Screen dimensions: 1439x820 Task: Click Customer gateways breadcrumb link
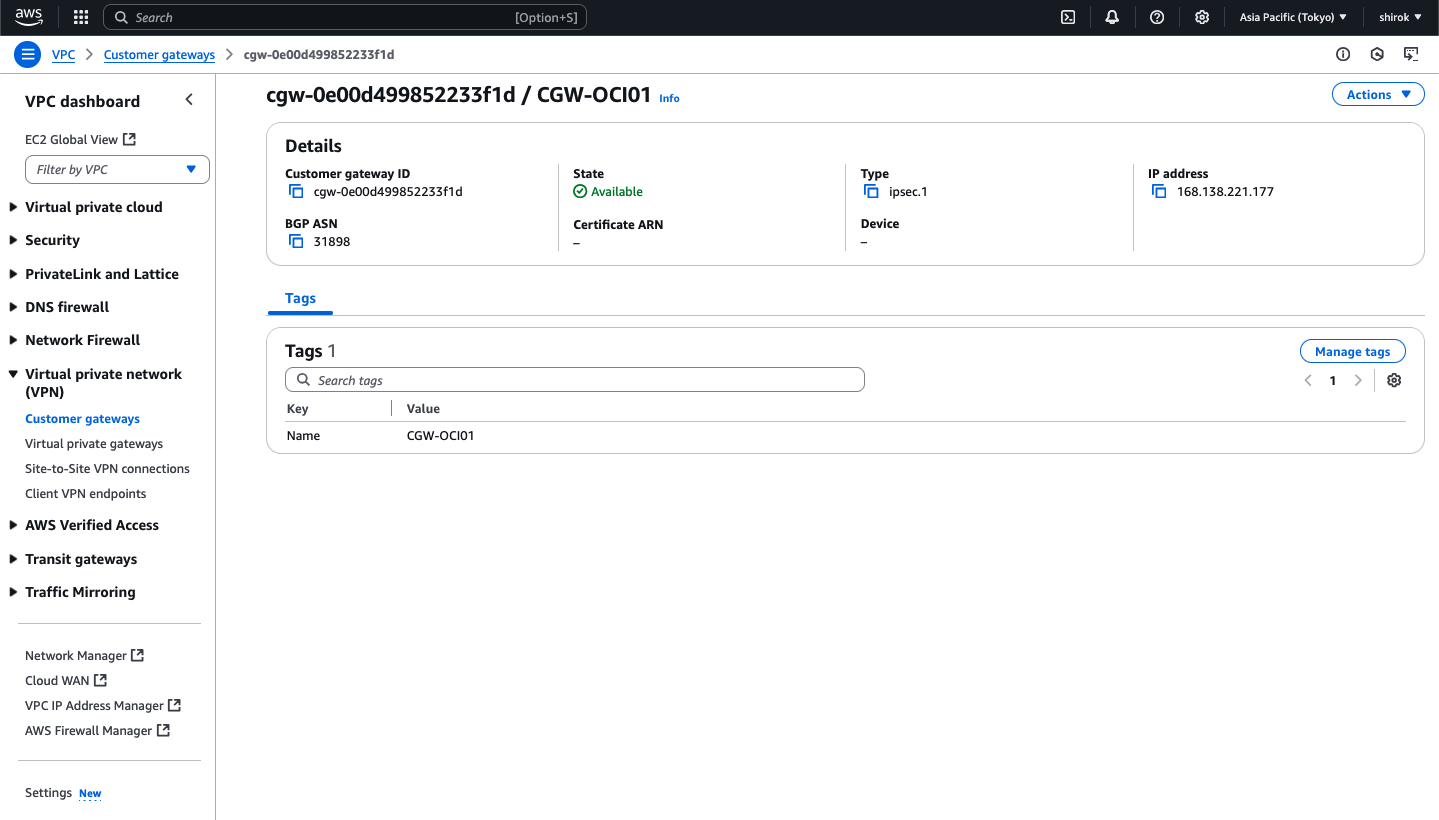point(159,54)
